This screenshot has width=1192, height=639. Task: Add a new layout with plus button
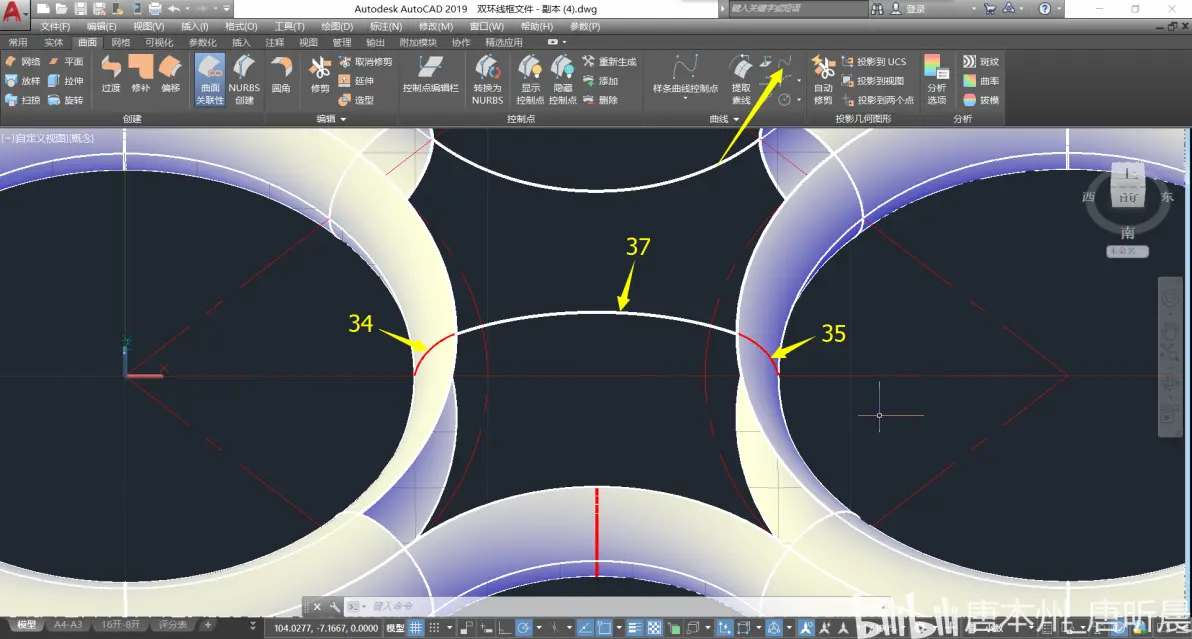tap(208, 625)
